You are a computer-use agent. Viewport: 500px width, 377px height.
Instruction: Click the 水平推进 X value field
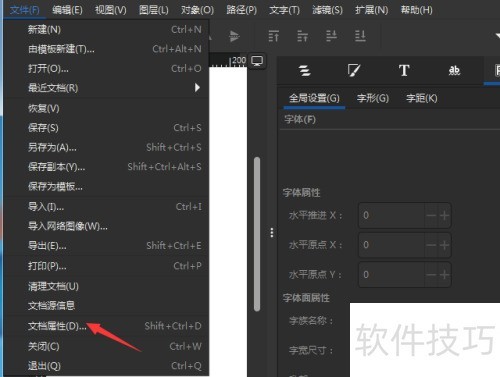[391, 215]
